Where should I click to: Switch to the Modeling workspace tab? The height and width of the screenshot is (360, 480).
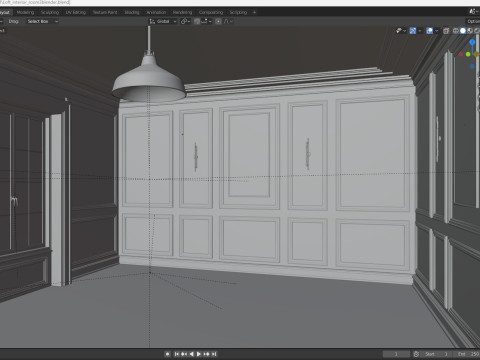25,12
